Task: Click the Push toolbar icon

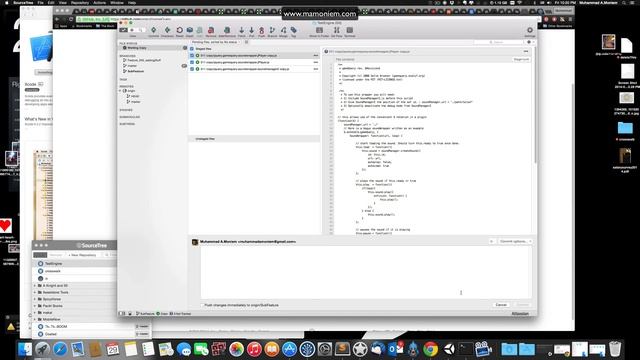Action: pyautogui.click(x=262, y=31)
